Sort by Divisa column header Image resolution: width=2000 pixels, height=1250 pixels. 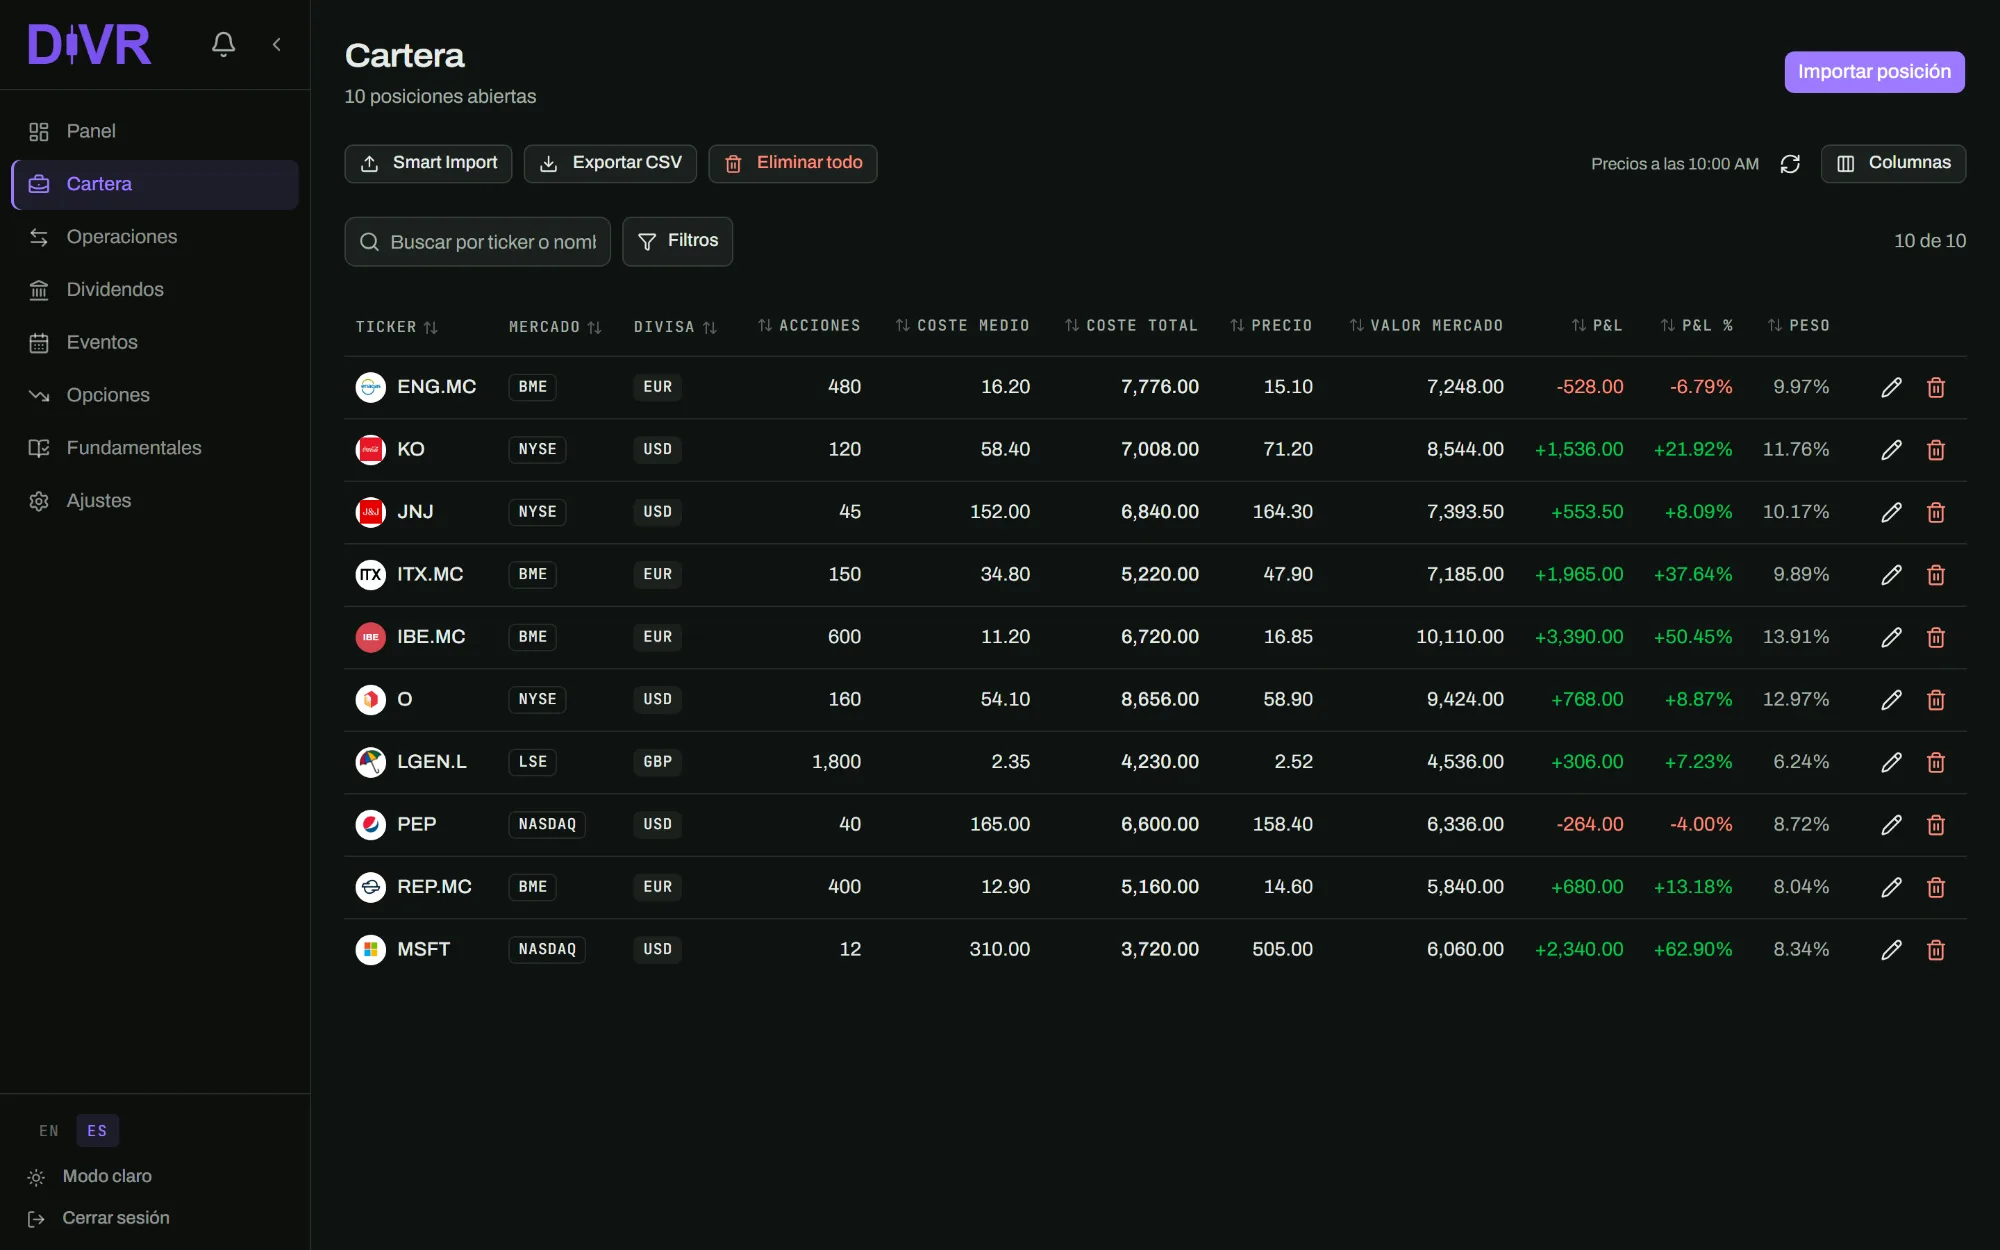click(x=675, y=327)
